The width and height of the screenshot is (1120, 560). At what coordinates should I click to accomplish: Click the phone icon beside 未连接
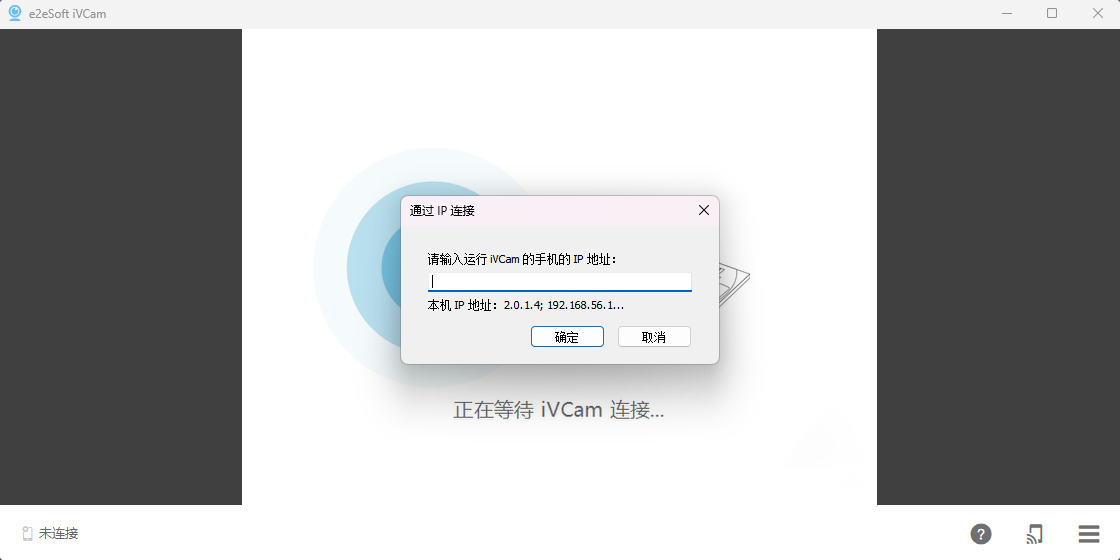point(27,534)
